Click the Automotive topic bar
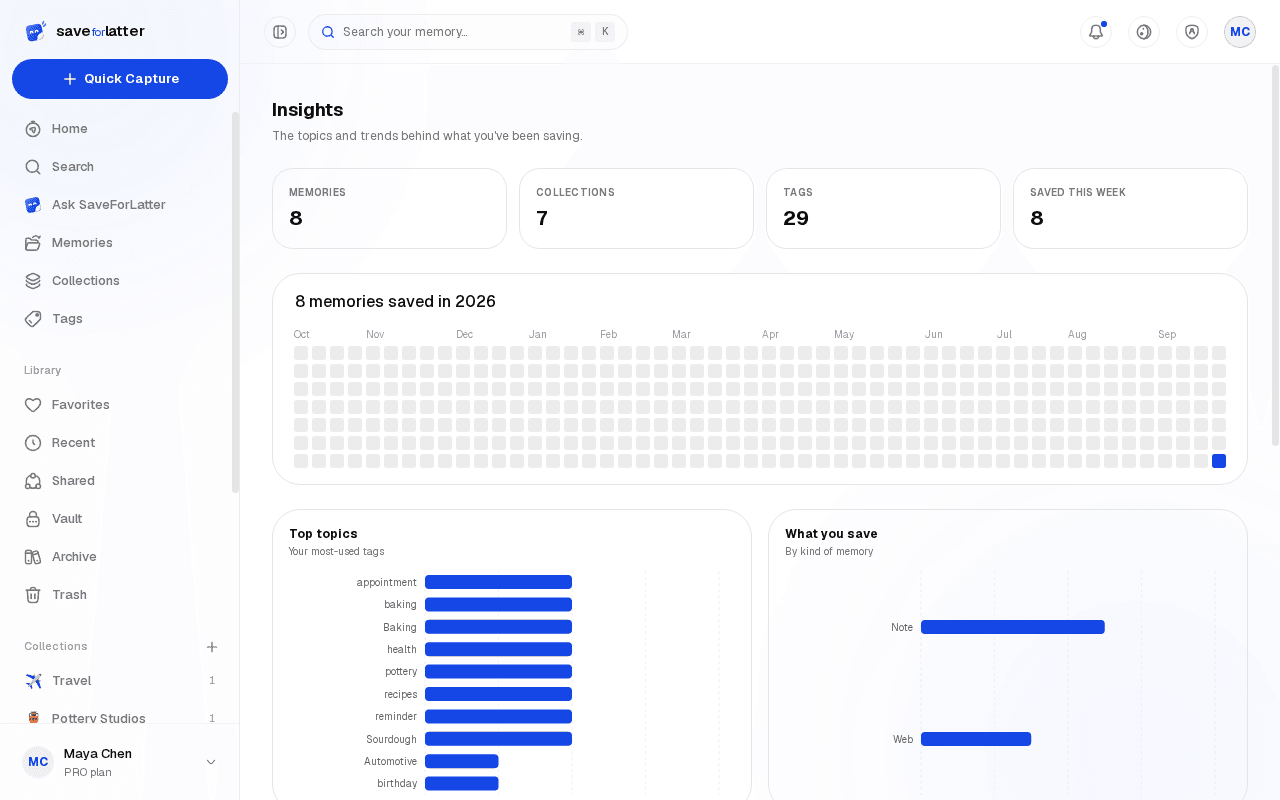This screenshot has width=1280, height=800. [462, 761]
